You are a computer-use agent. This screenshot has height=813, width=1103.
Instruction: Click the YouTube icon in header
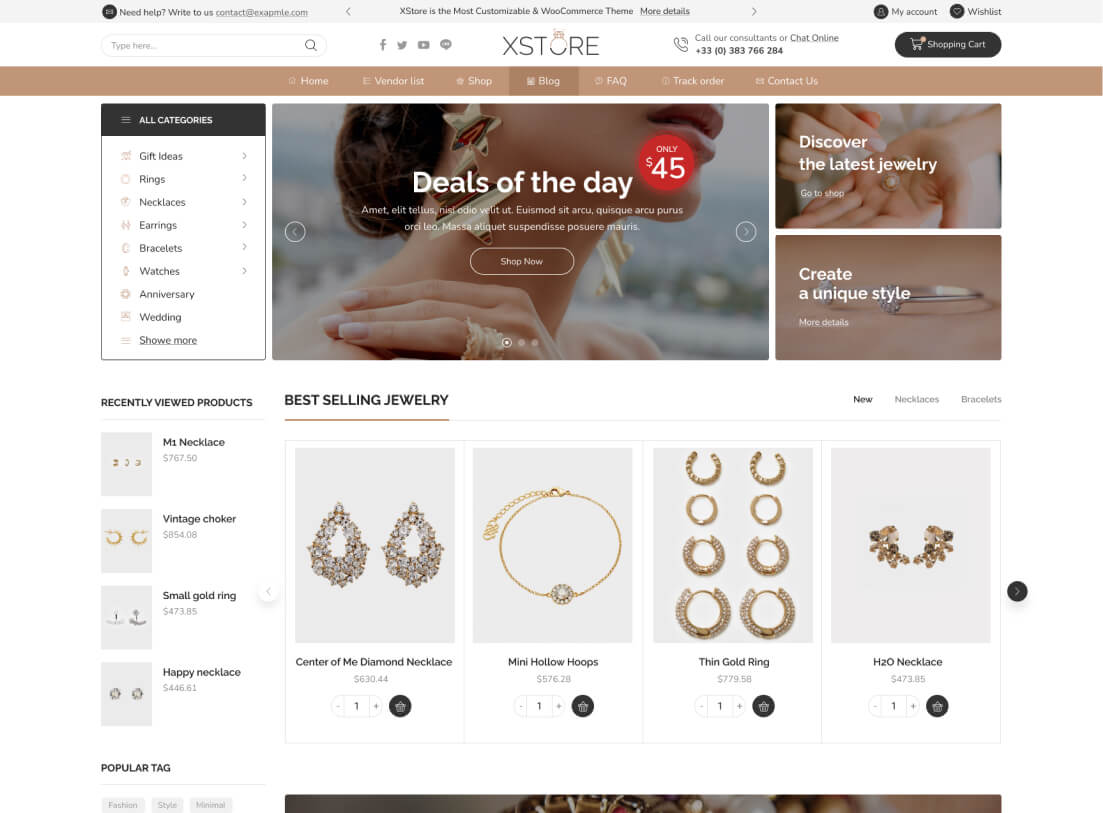[x=423, y=45]
